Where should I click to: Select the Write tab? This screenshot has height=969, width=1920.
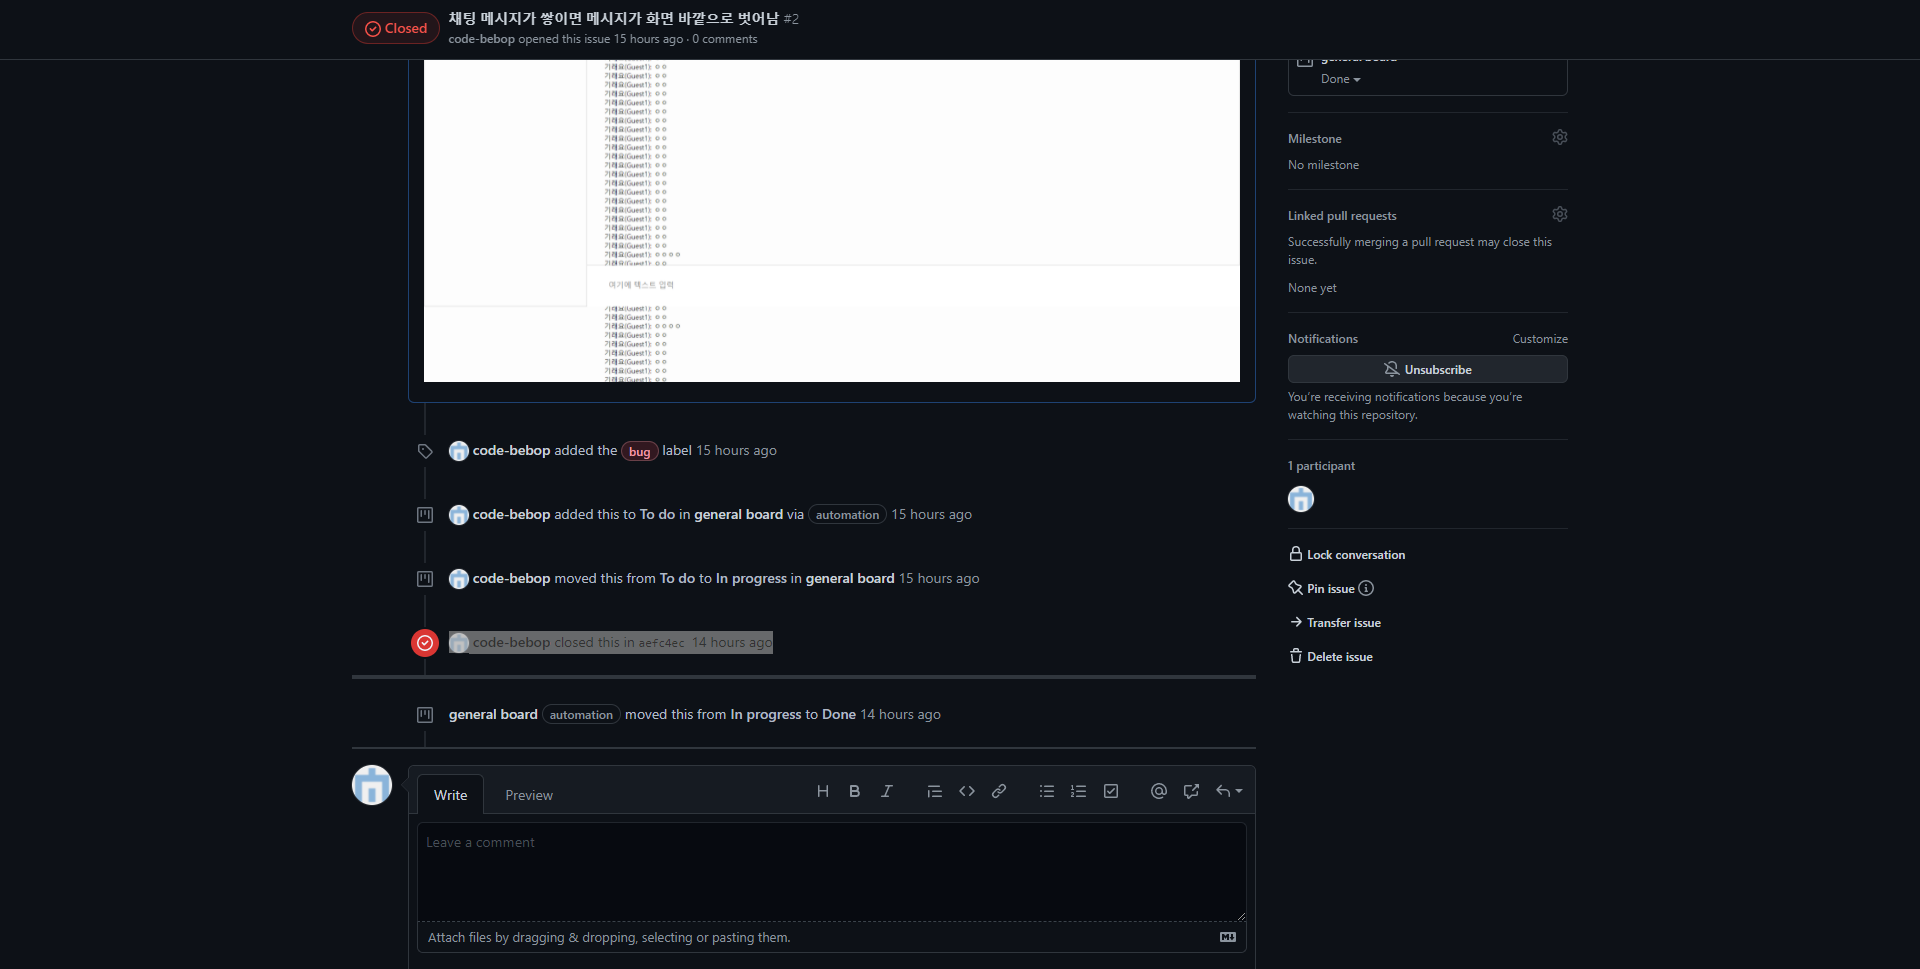click(x=450, y=795)
